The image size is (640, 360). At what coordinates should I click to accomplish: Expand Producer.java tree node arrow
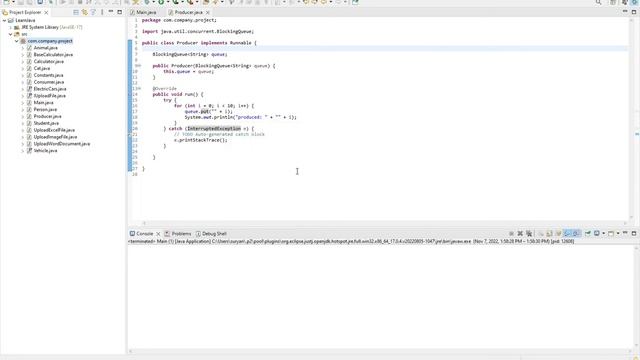[x=23, y=116]
